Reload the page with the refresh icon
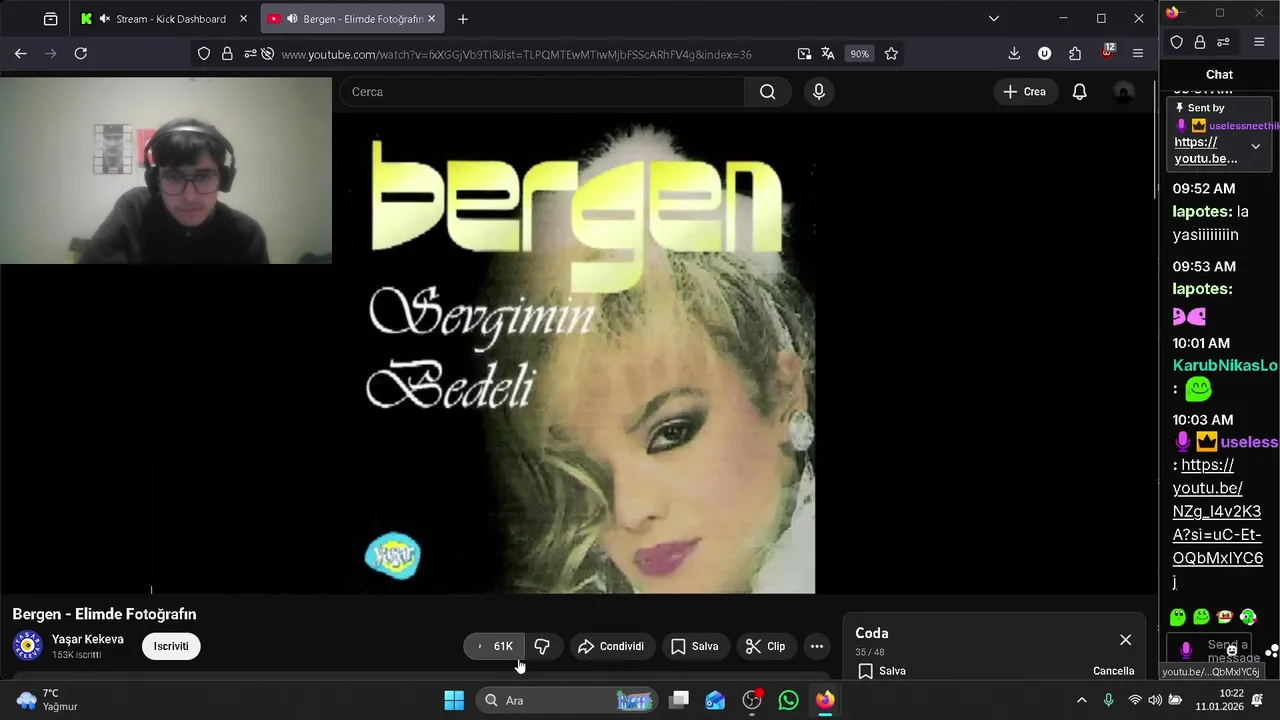Image resolution: width=1280 pixels, height=720 pixels. (x=81, y=54)
